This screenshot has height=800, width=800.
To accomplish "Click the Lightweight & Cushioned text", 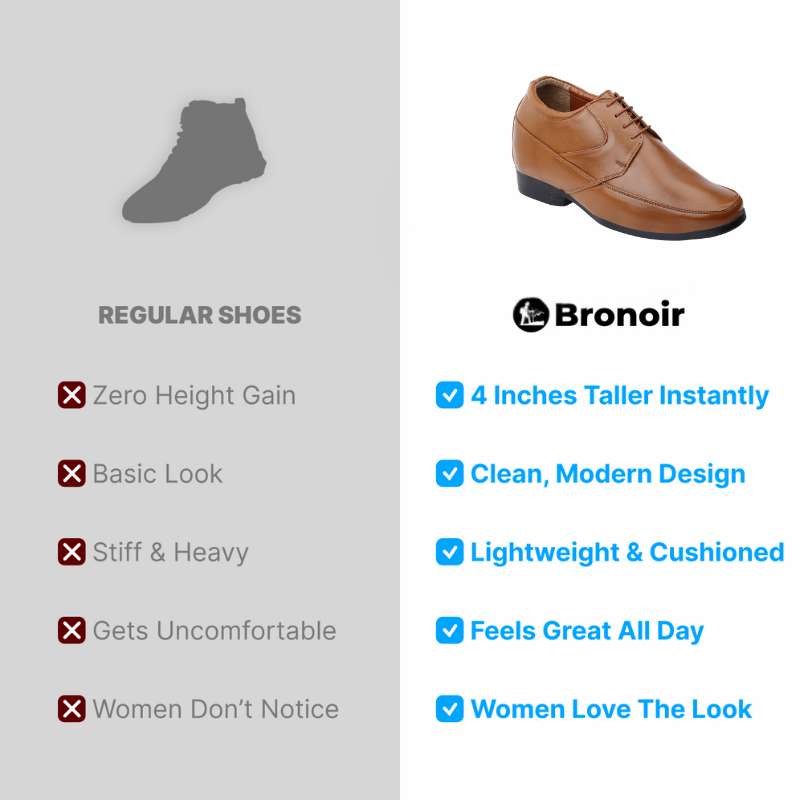I will 627,553.
